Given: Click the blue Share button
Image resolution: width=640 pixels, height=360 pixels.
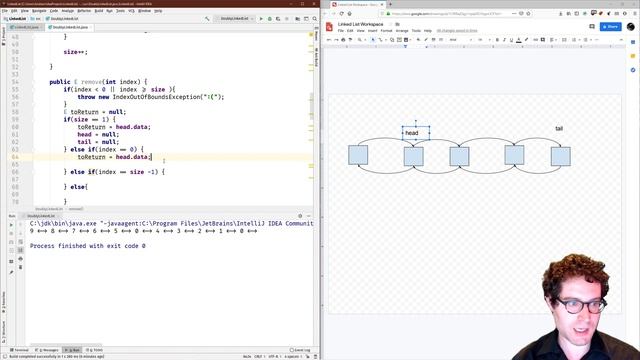Looking at the screenshot, I should (x=611, y=27).
